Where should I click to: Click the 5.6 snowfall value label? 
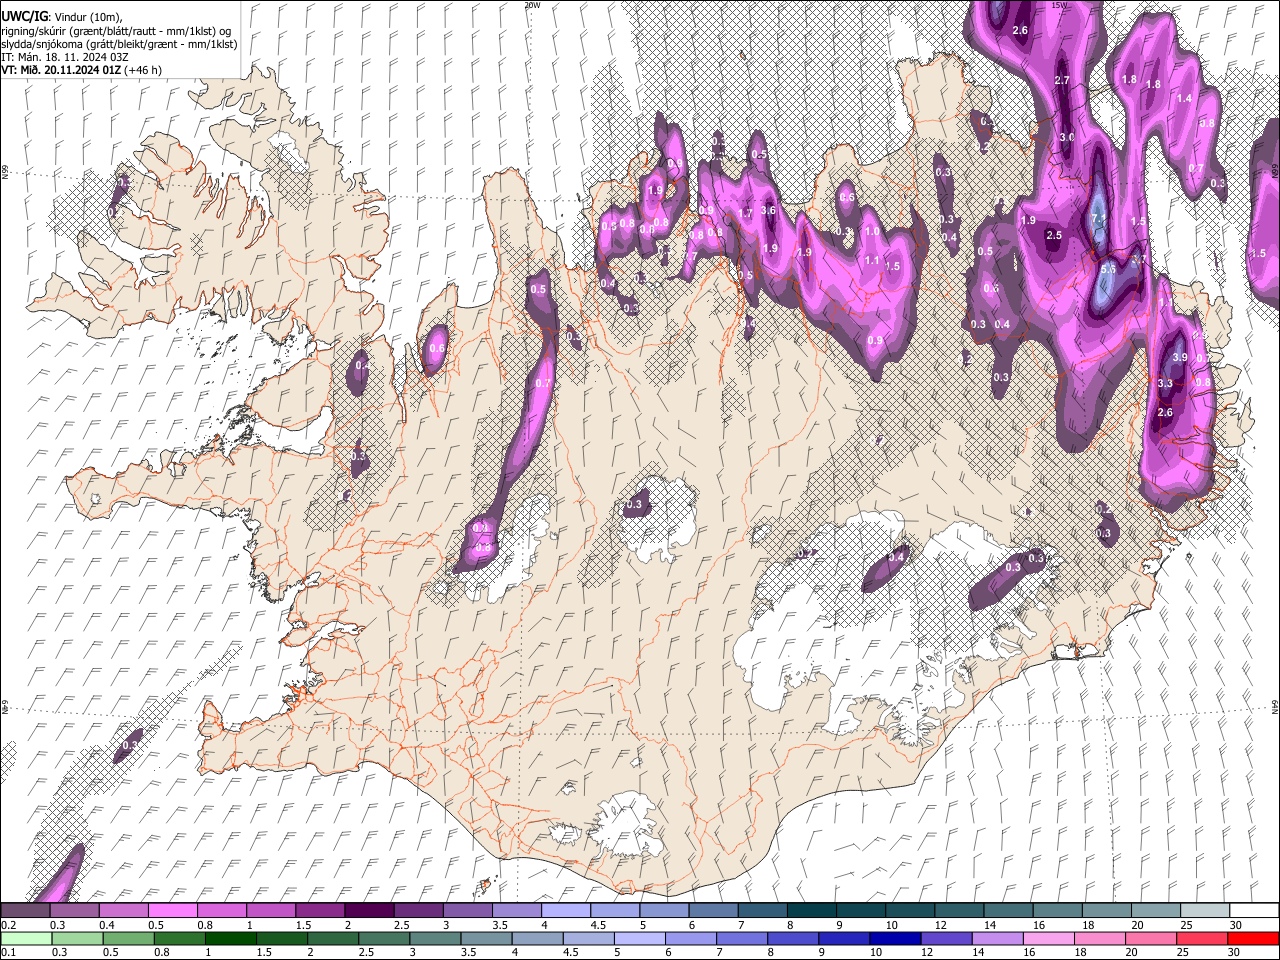point(1108,269)
